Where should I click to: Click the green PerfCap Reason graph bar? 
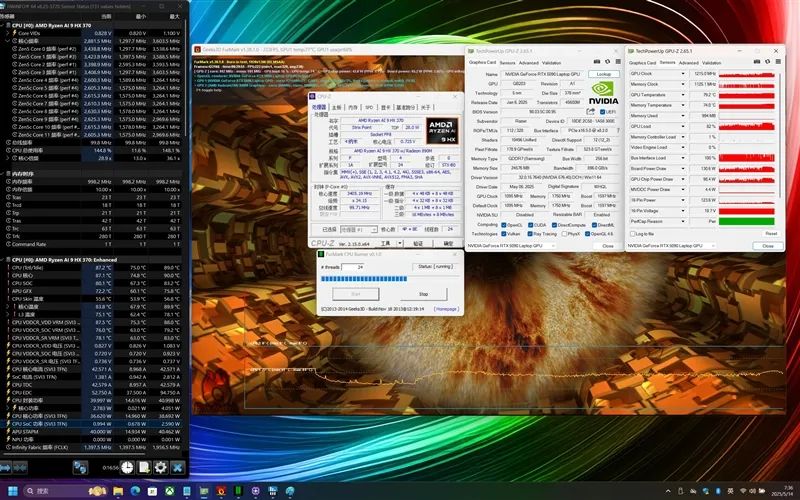click(x=746, y=221)
